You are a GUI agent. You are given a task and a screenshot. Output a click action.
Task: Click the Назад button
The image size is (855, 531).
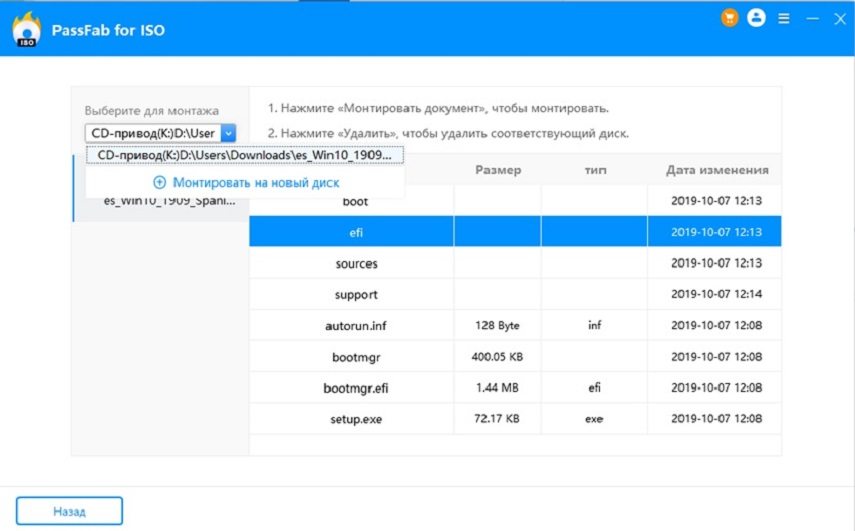(x=69, y=510)
